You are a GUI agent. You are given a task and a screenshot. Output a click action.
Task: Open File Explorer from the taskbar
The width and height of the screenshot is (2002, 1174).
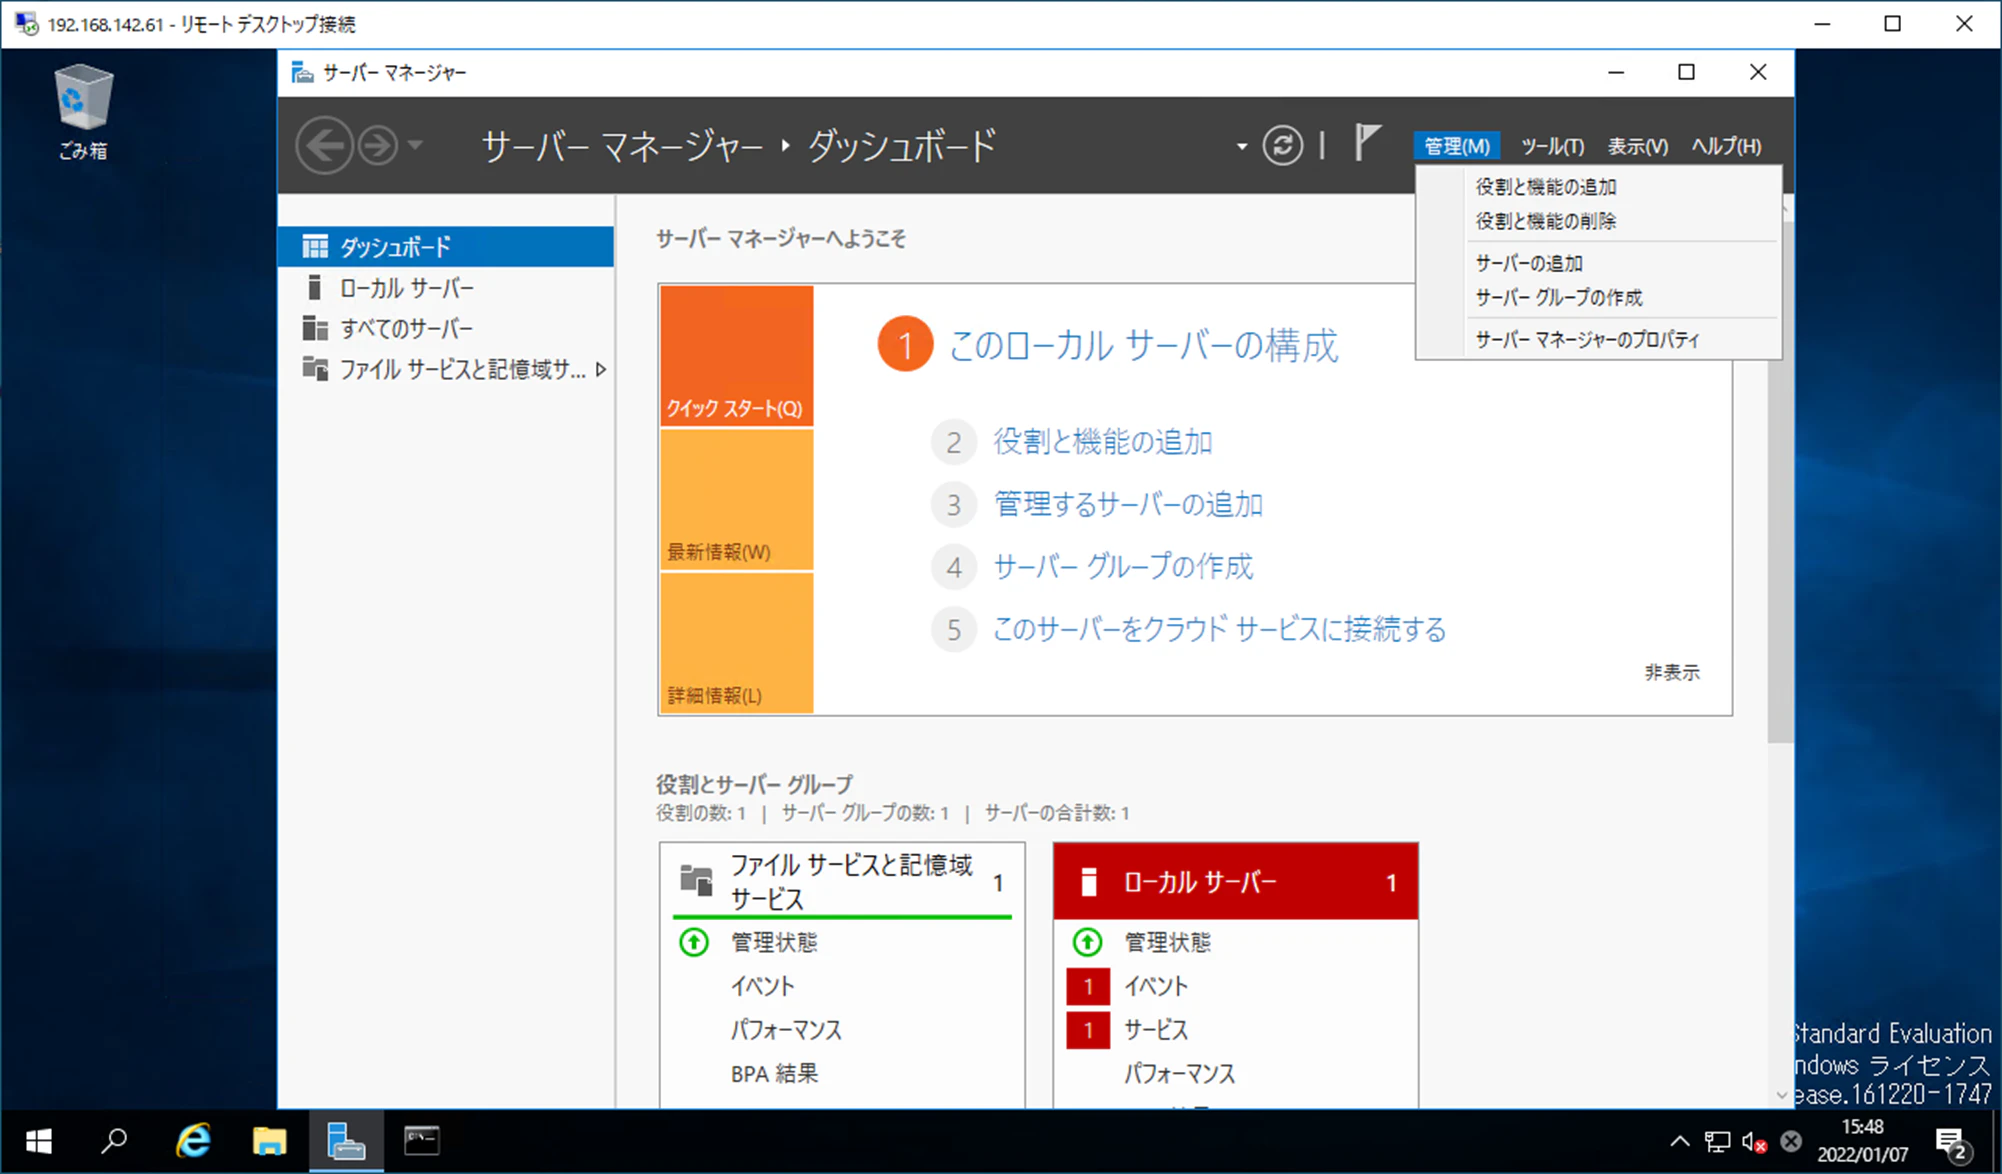coord(269,1141)
